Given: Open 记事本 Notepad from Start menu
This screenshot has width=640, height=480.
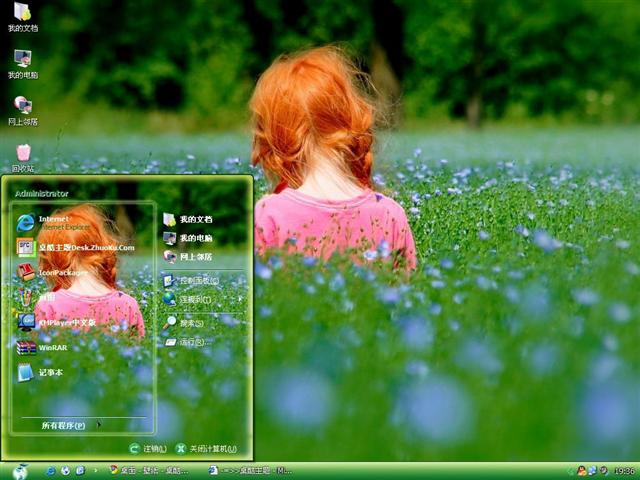Looking at the screenshot, I should click(40, 373).
